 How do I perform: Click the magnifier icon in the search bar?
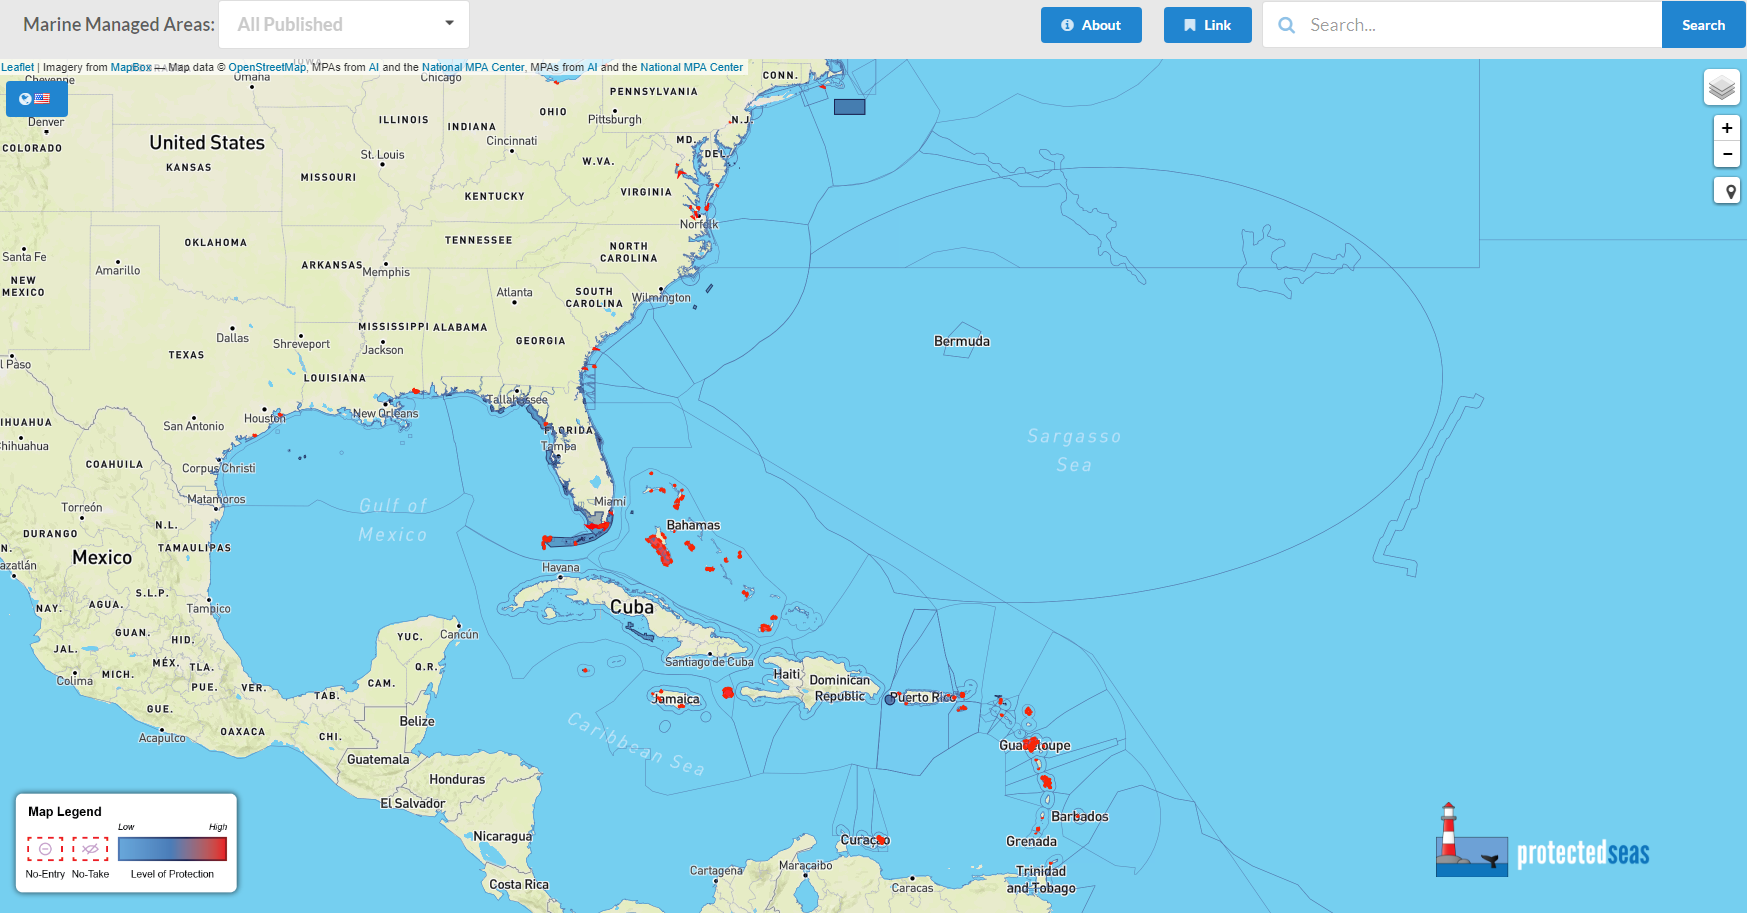[1286, 25]
